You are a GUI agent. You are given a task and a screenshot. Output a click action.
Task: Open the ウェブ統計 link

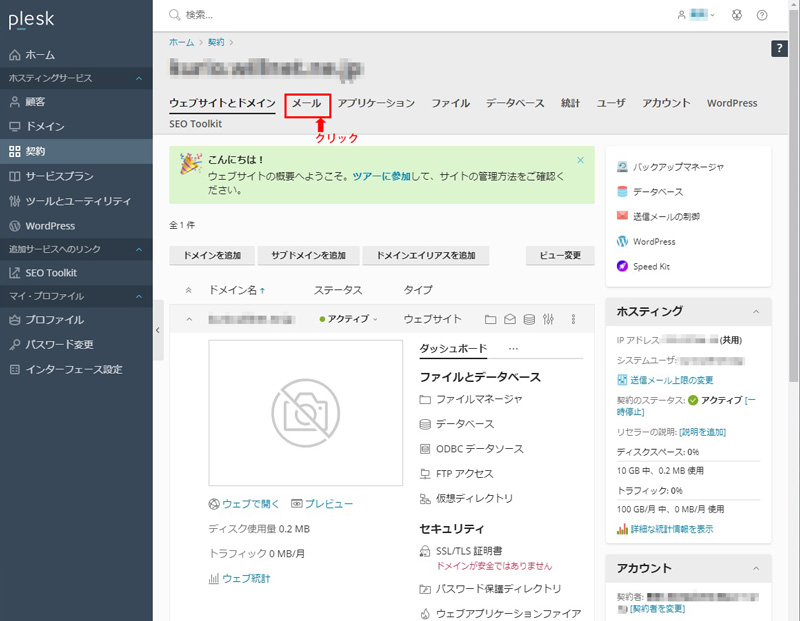coord(245,578)
